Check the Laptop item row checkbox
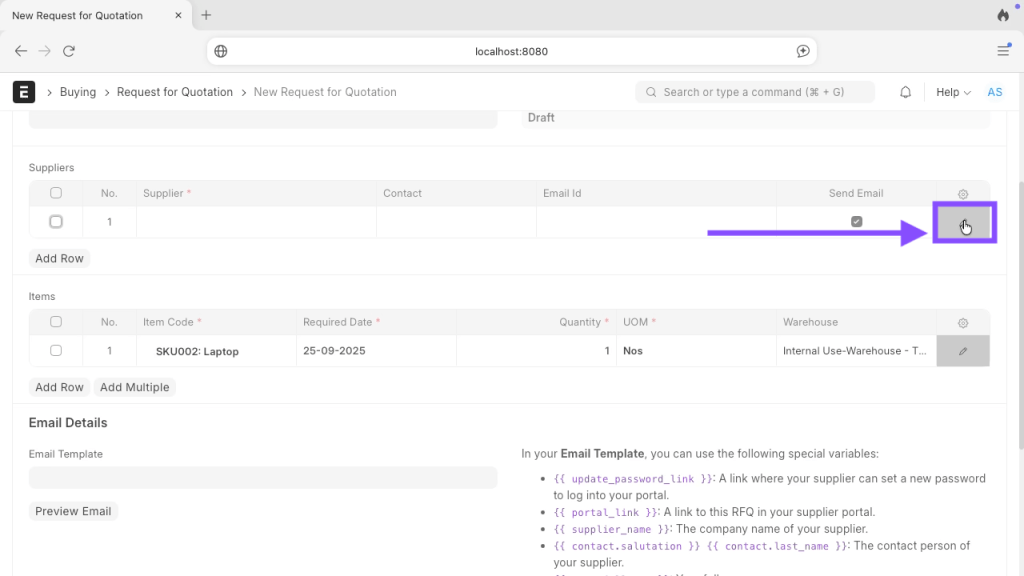The height and width of the screenshot is (576, 1024). click(56, 351)
